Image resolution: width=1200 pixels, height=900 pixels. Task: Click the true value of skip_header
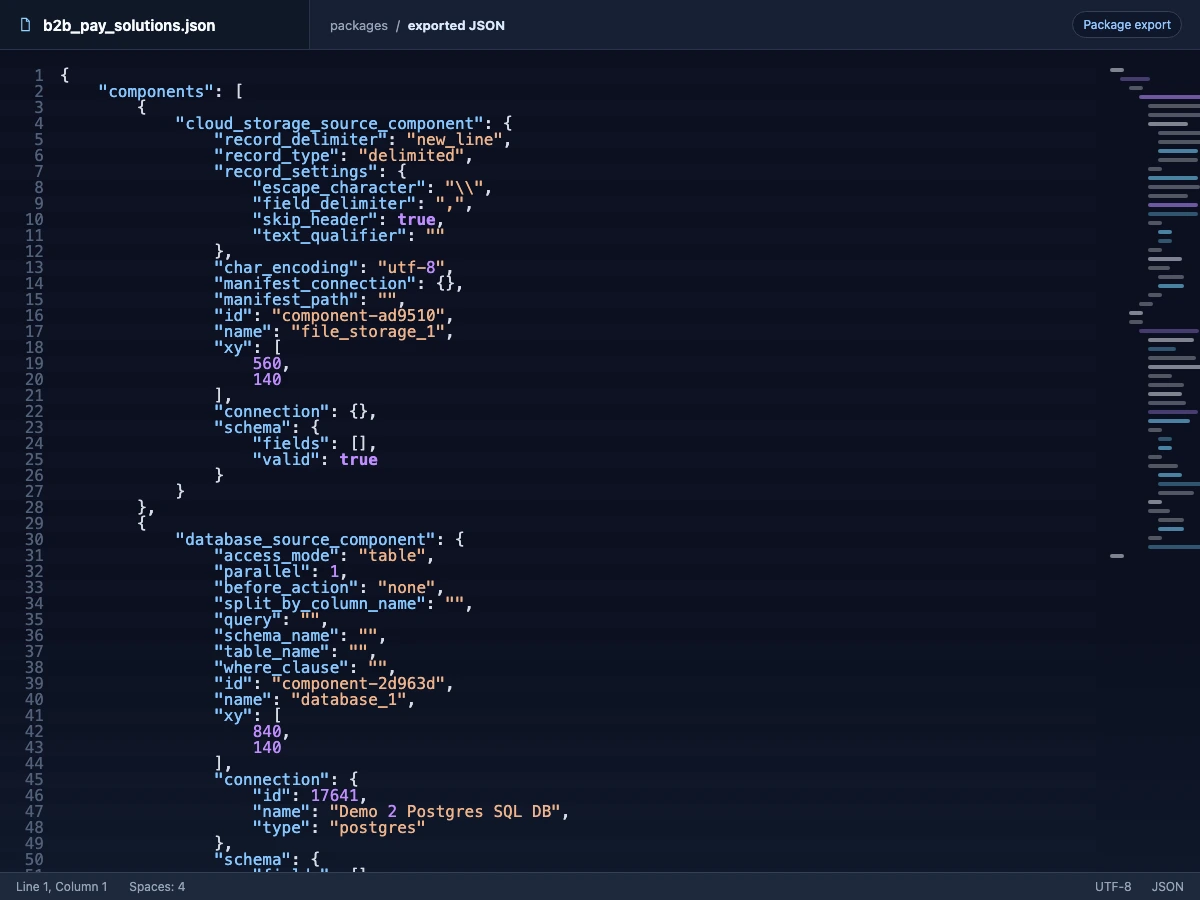(x=416, y=219)
